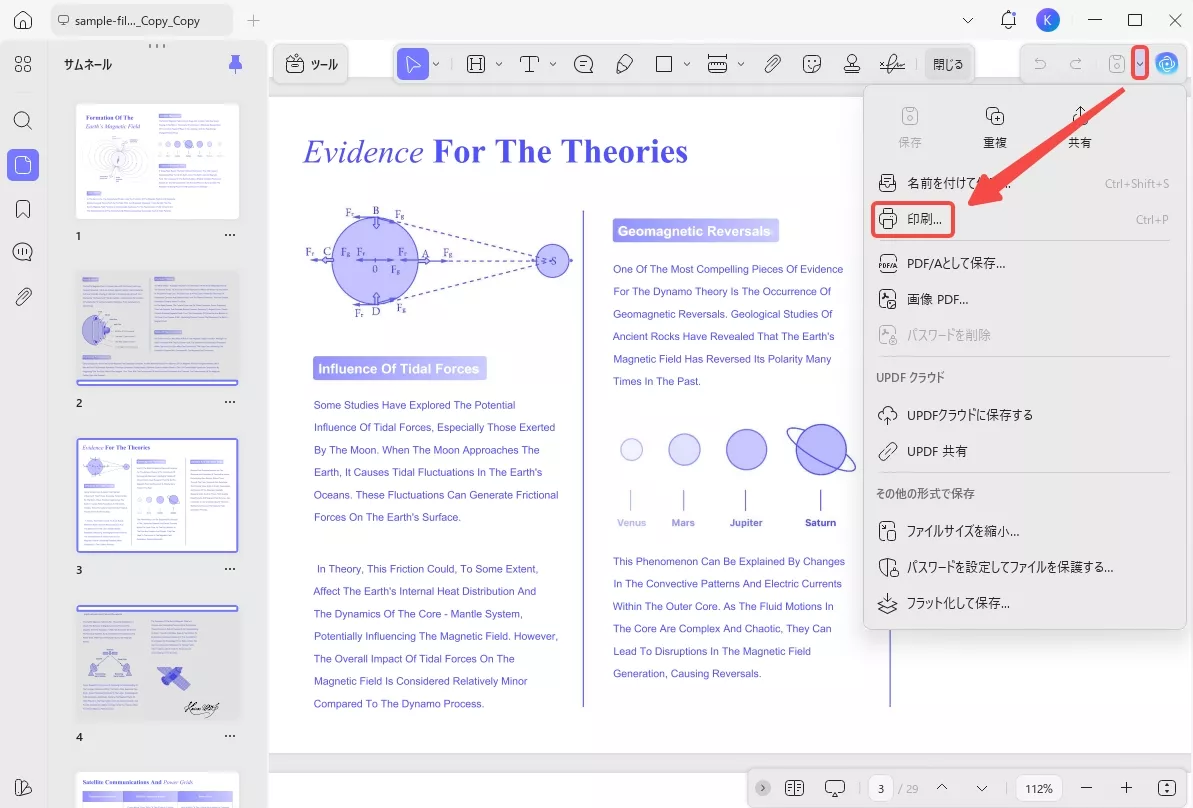This screenshot has height=808, width=1193.
Task: Open the sticker tool
Action: coord(812,64)
